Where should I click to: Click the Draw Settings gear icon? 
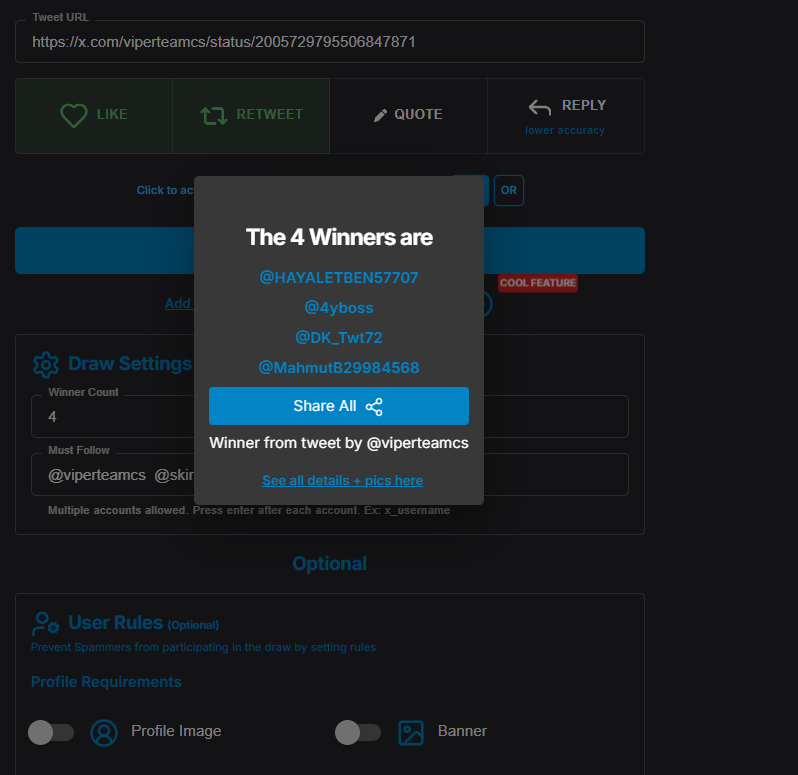(x=46, y=365)
